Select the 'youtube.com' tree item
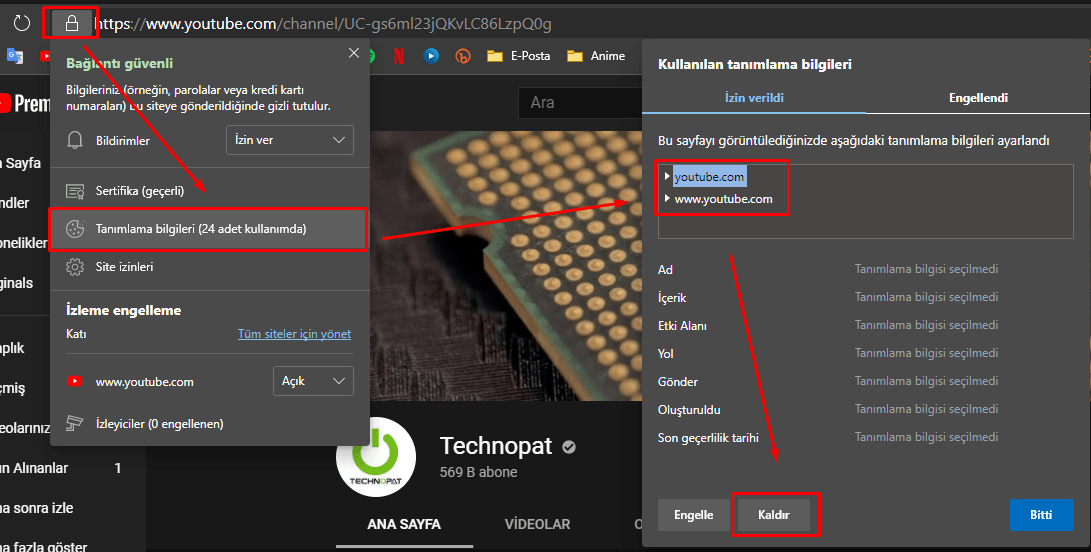The width and height of the screenshot is (1091, 552). click(x=709, y=177)
